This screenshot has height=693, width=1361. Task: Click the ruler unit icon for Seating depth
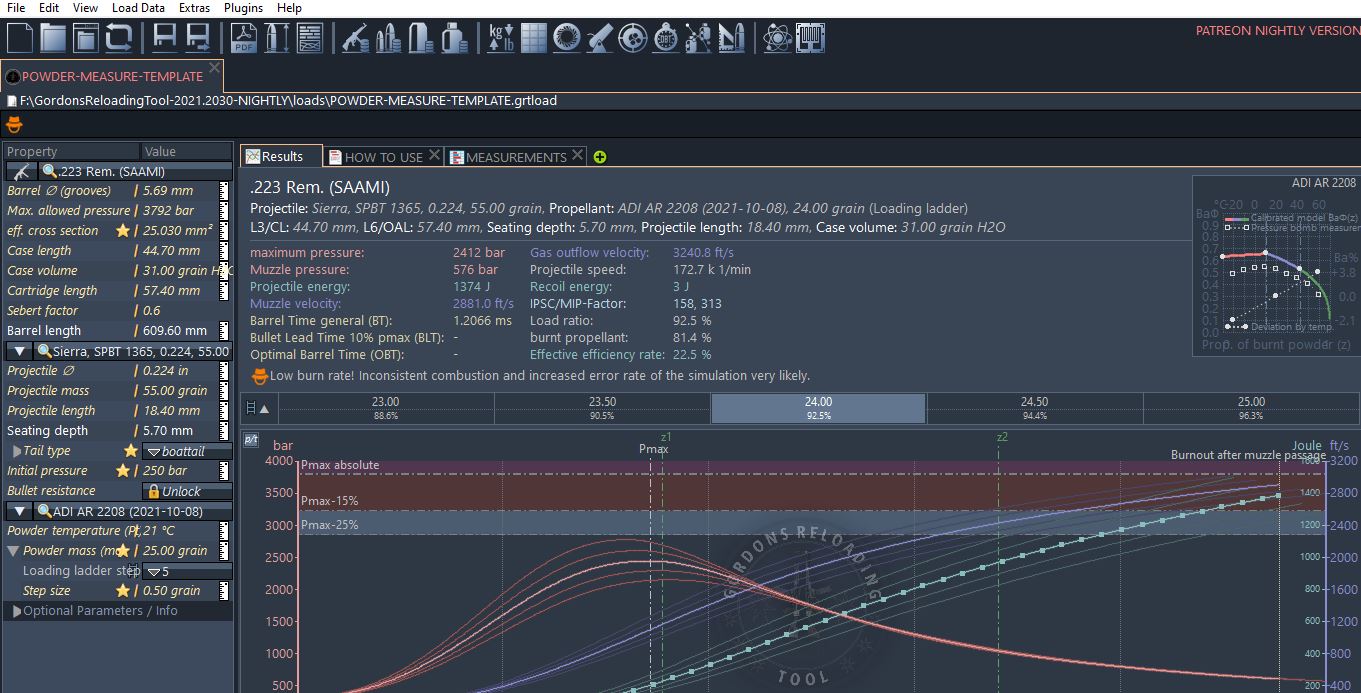[224, 431]
